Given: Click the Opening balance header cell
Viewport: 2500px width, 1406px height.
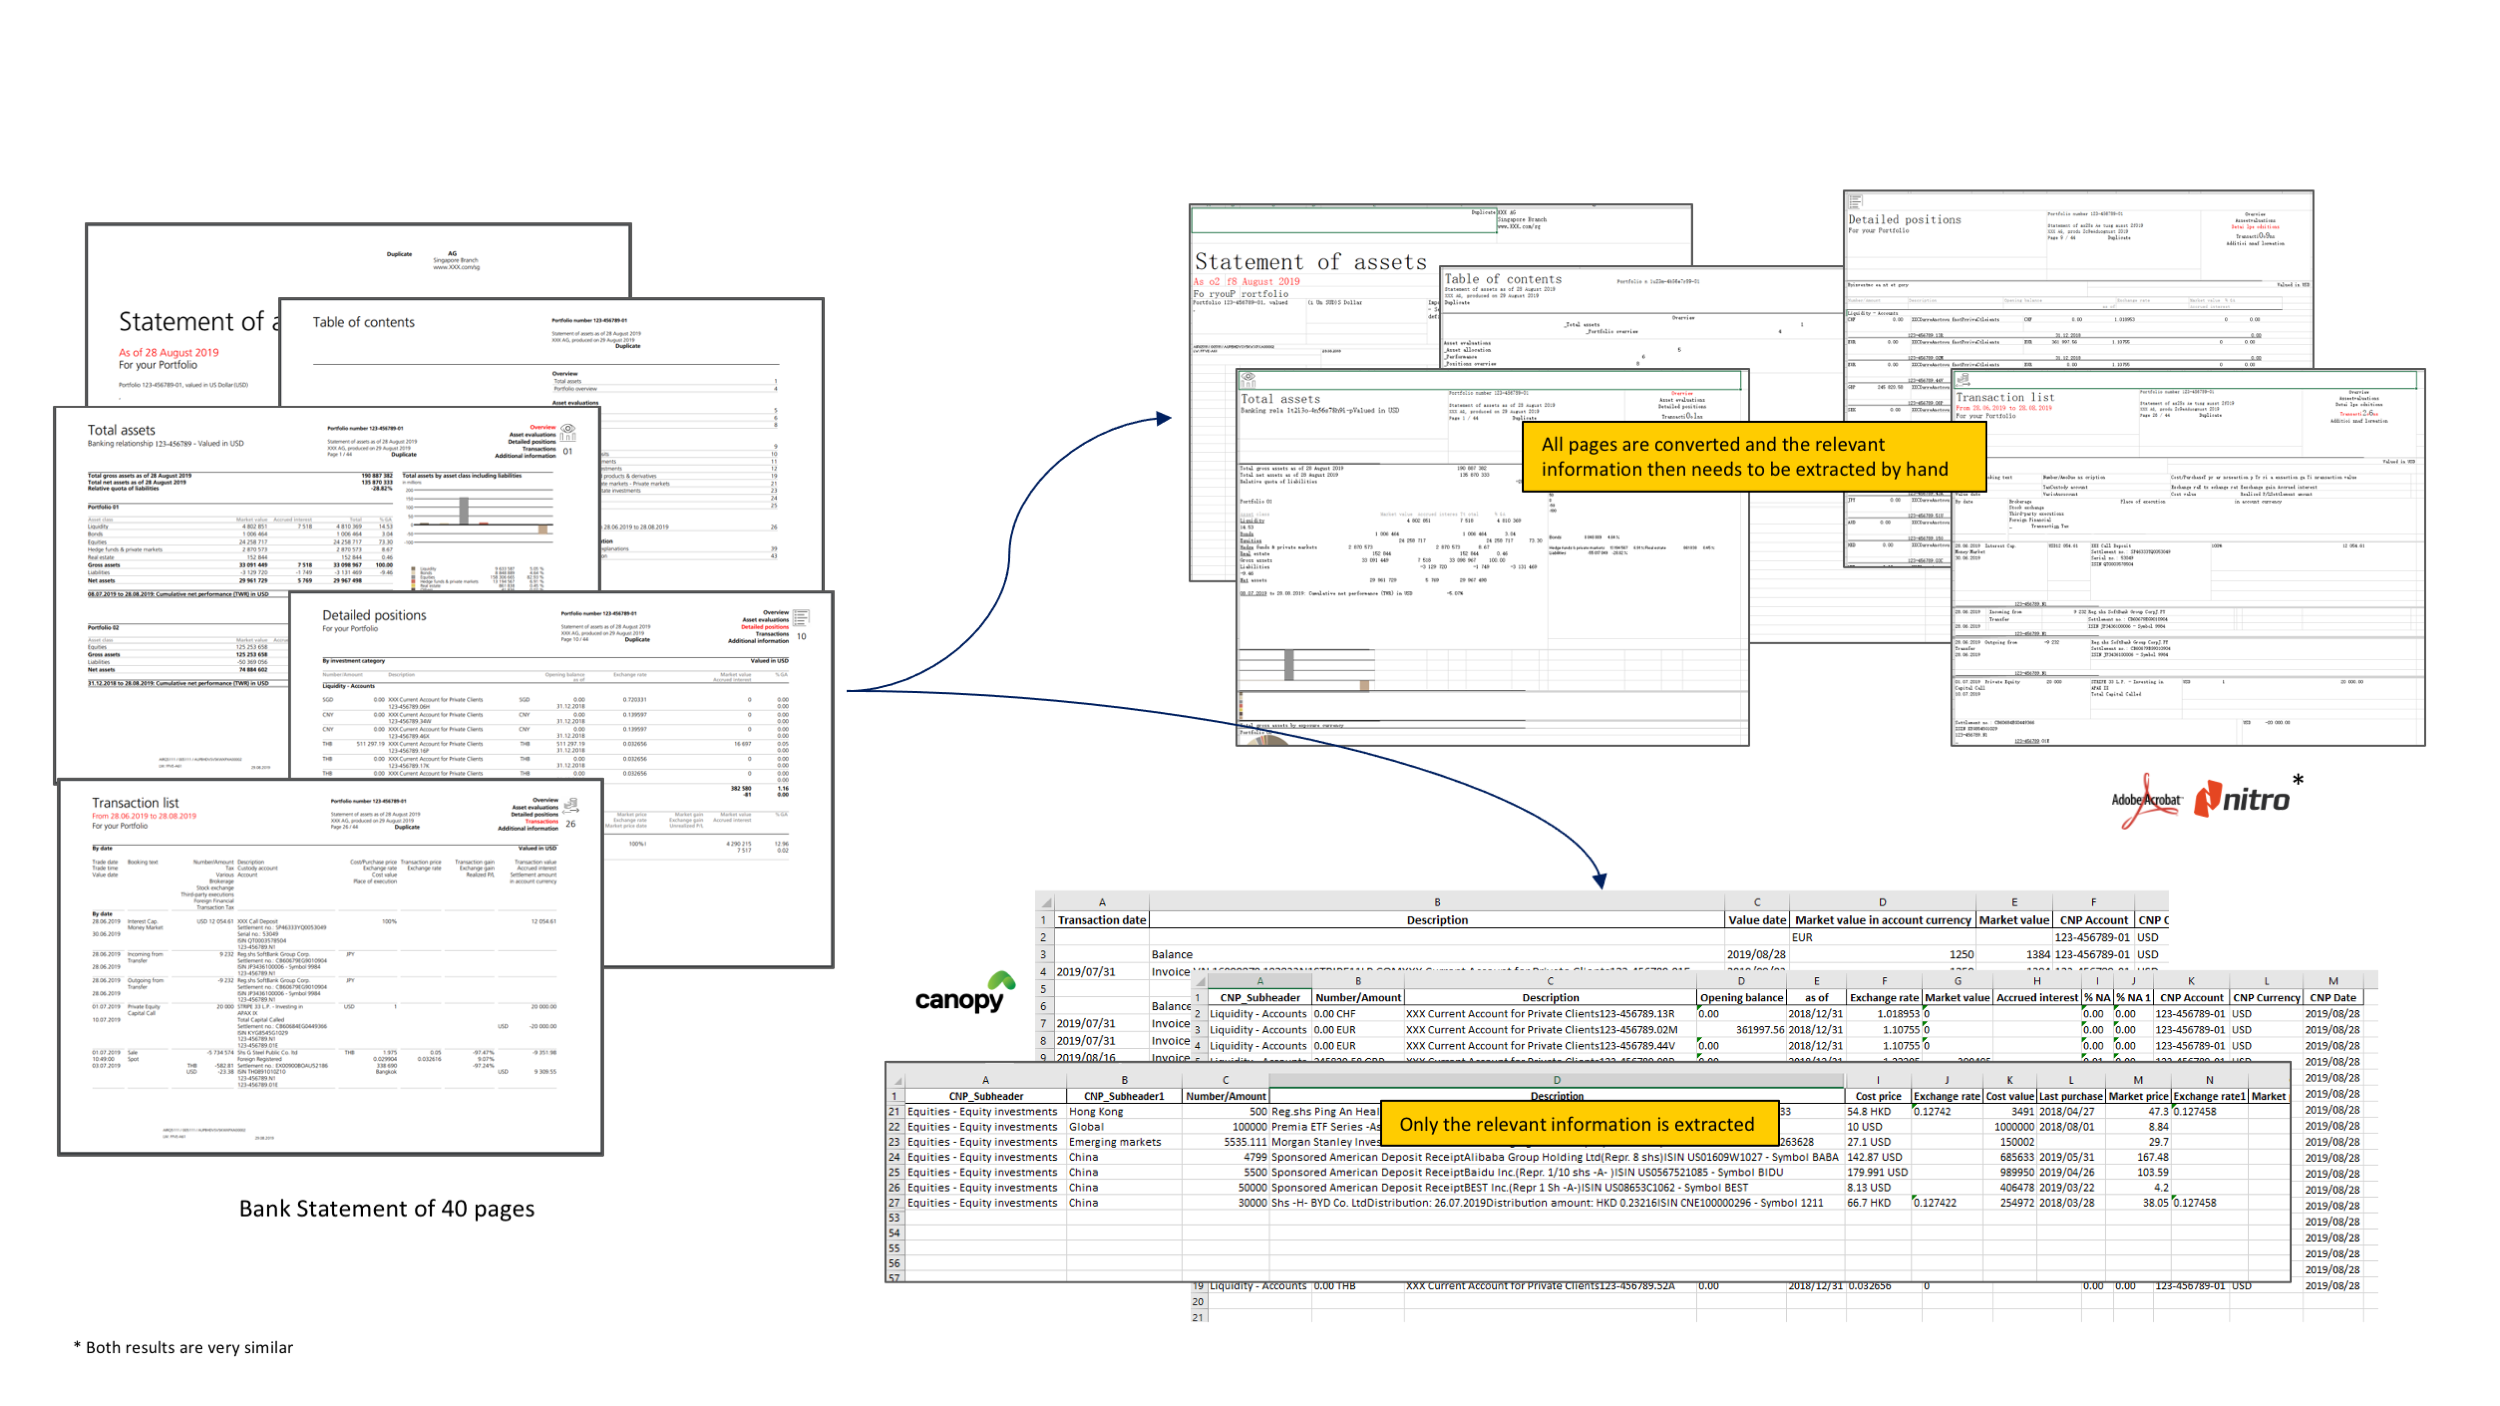Looking at the screenshot, I should pyautogui.click(x=1741, y=997).
